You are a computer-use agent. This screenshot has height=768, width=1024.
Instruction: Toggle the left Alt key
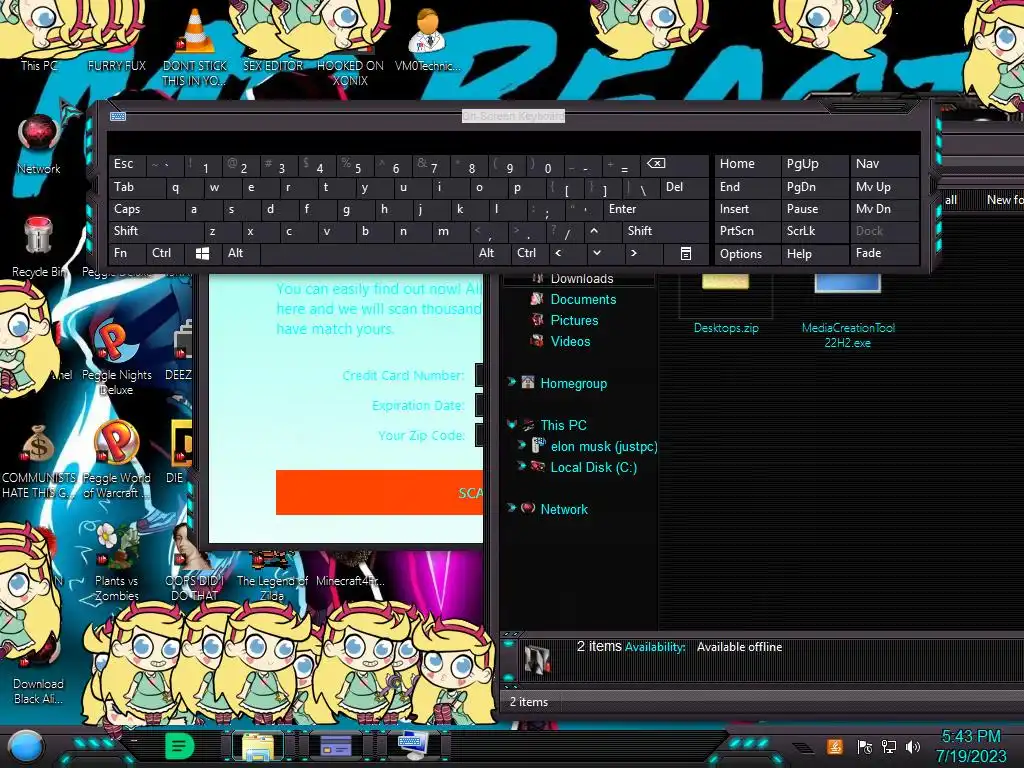241,253
